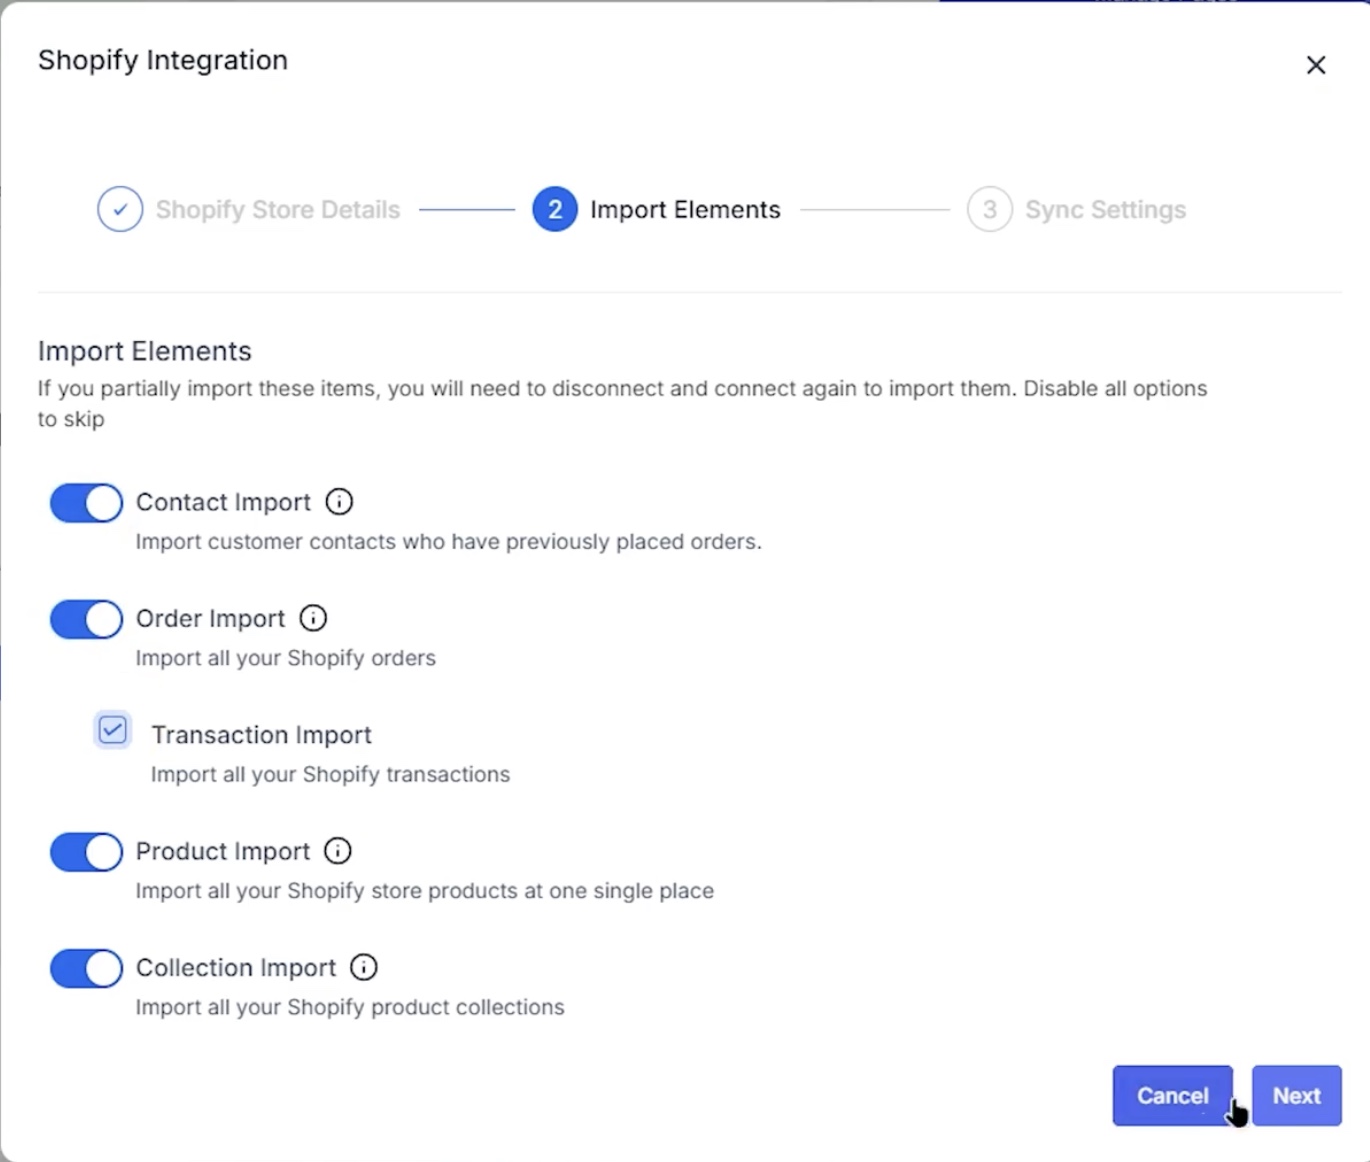Click the step 3 circle icon
Viewport: 1370px width, 1162px height.
990,210
